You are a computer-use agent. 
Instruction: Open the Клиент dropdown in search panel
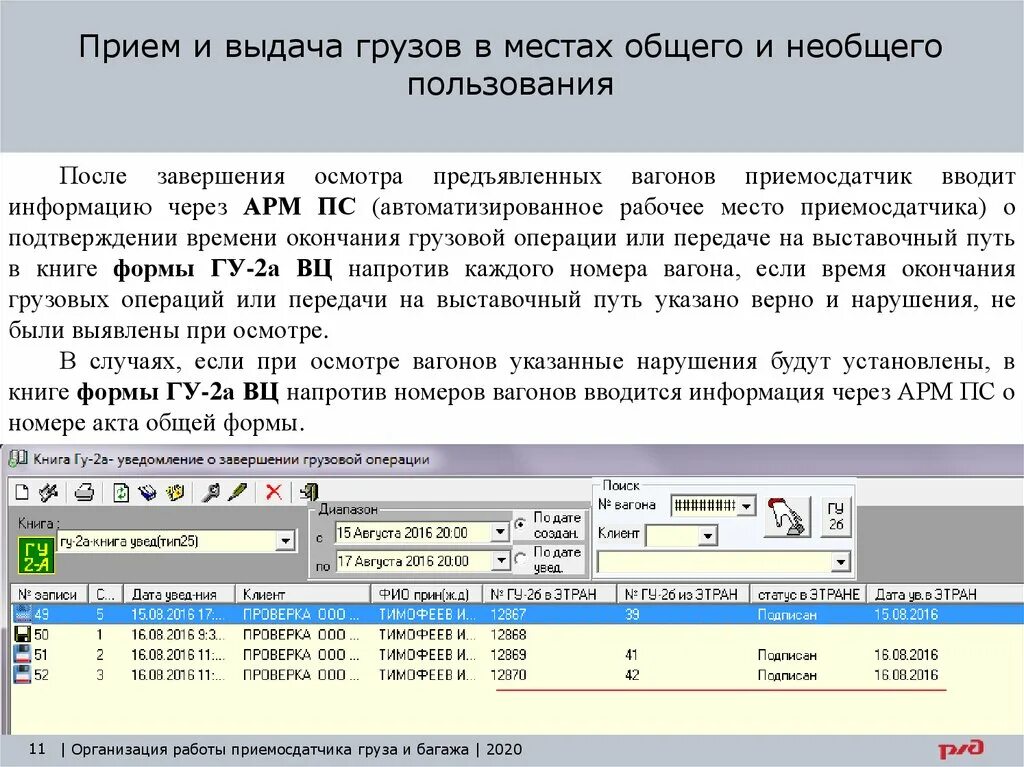point(707,536)
